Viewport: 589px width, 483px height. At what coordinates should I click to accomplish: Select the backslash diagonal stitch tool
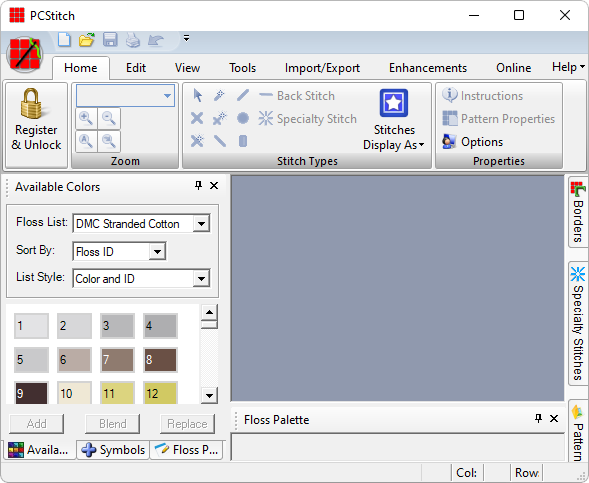[x=220, y=141]
